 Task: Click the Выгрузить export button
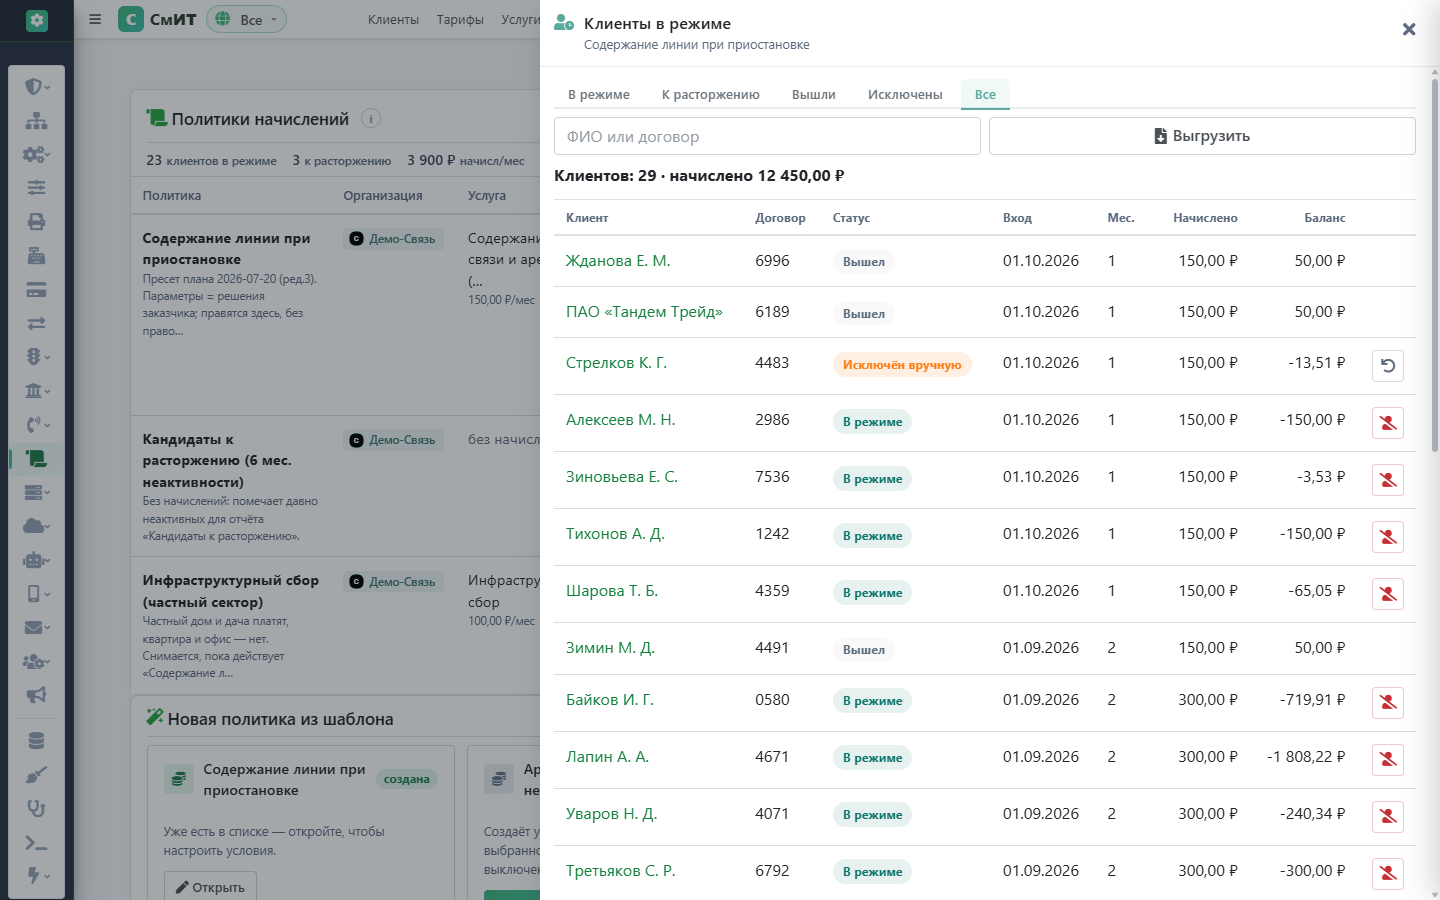click(x=1202, y=136)
